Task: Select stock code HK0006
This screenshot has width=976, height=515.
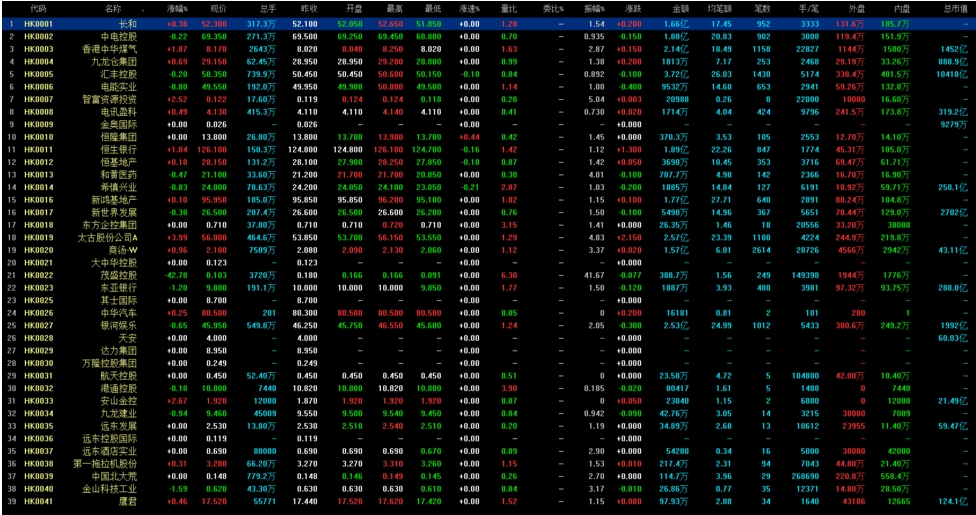Action: [39, 87]
